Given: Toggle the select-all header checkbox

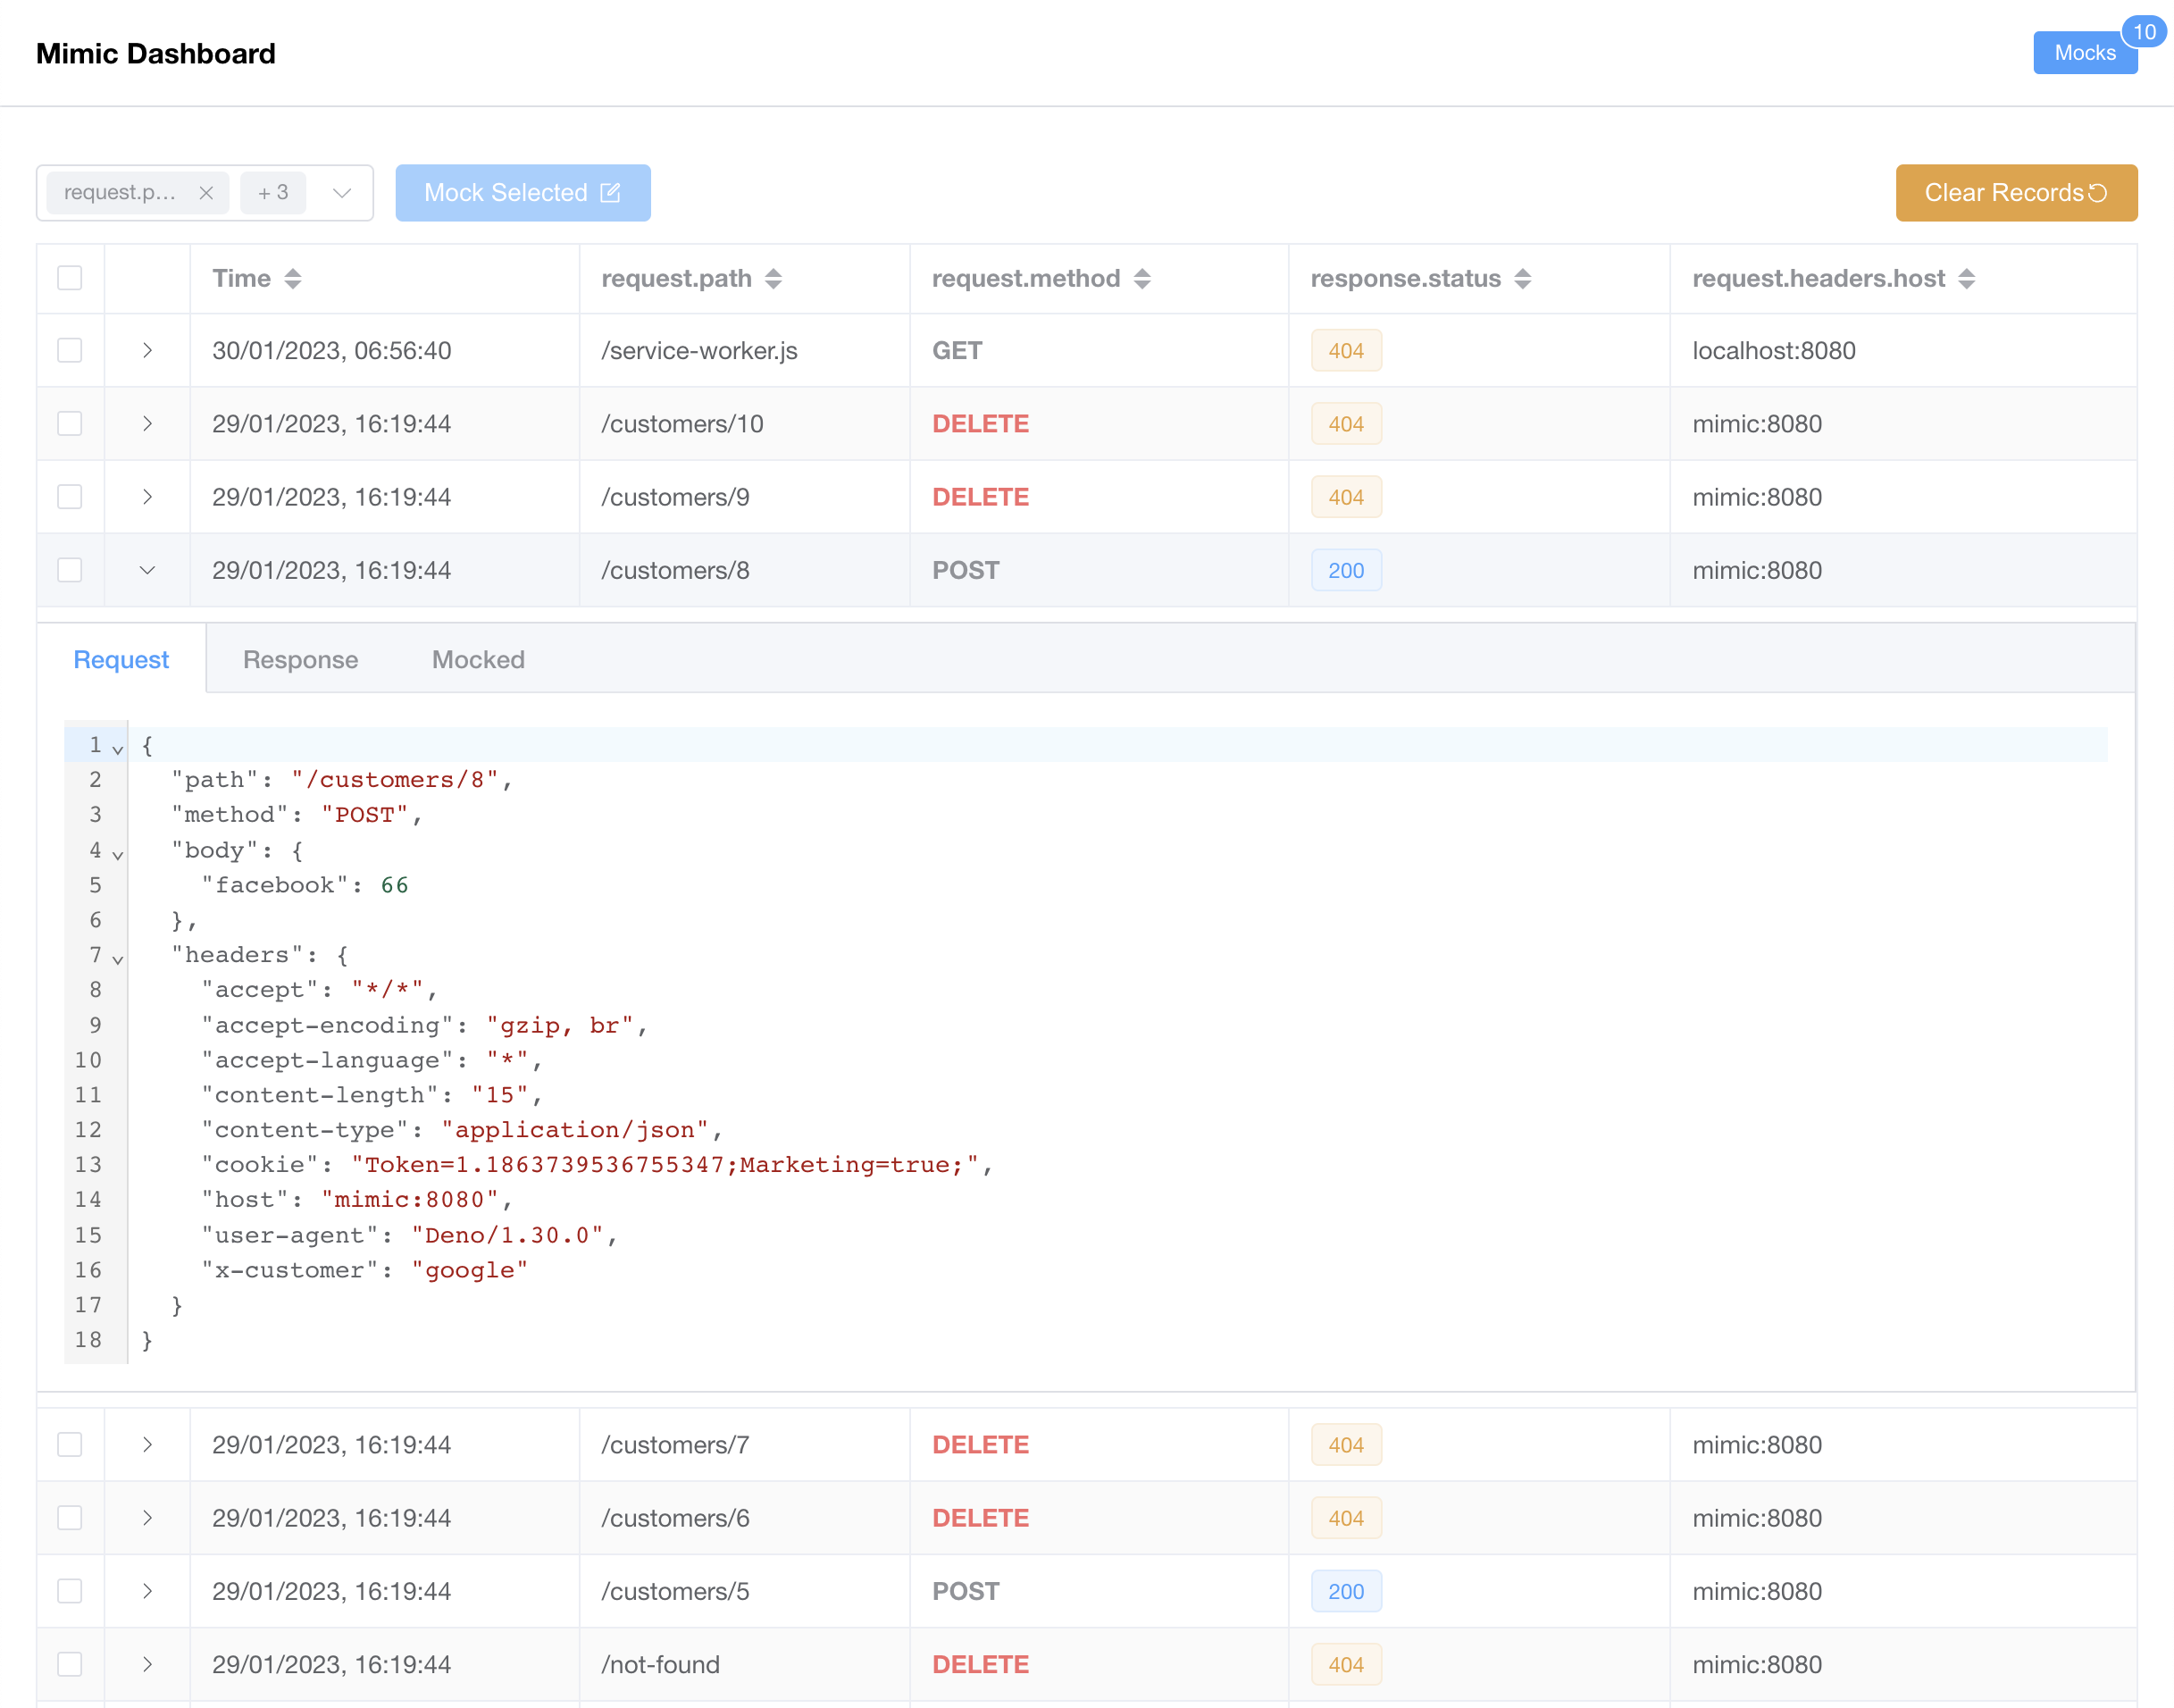Looking at the screenshot, I should coord(70,278).
